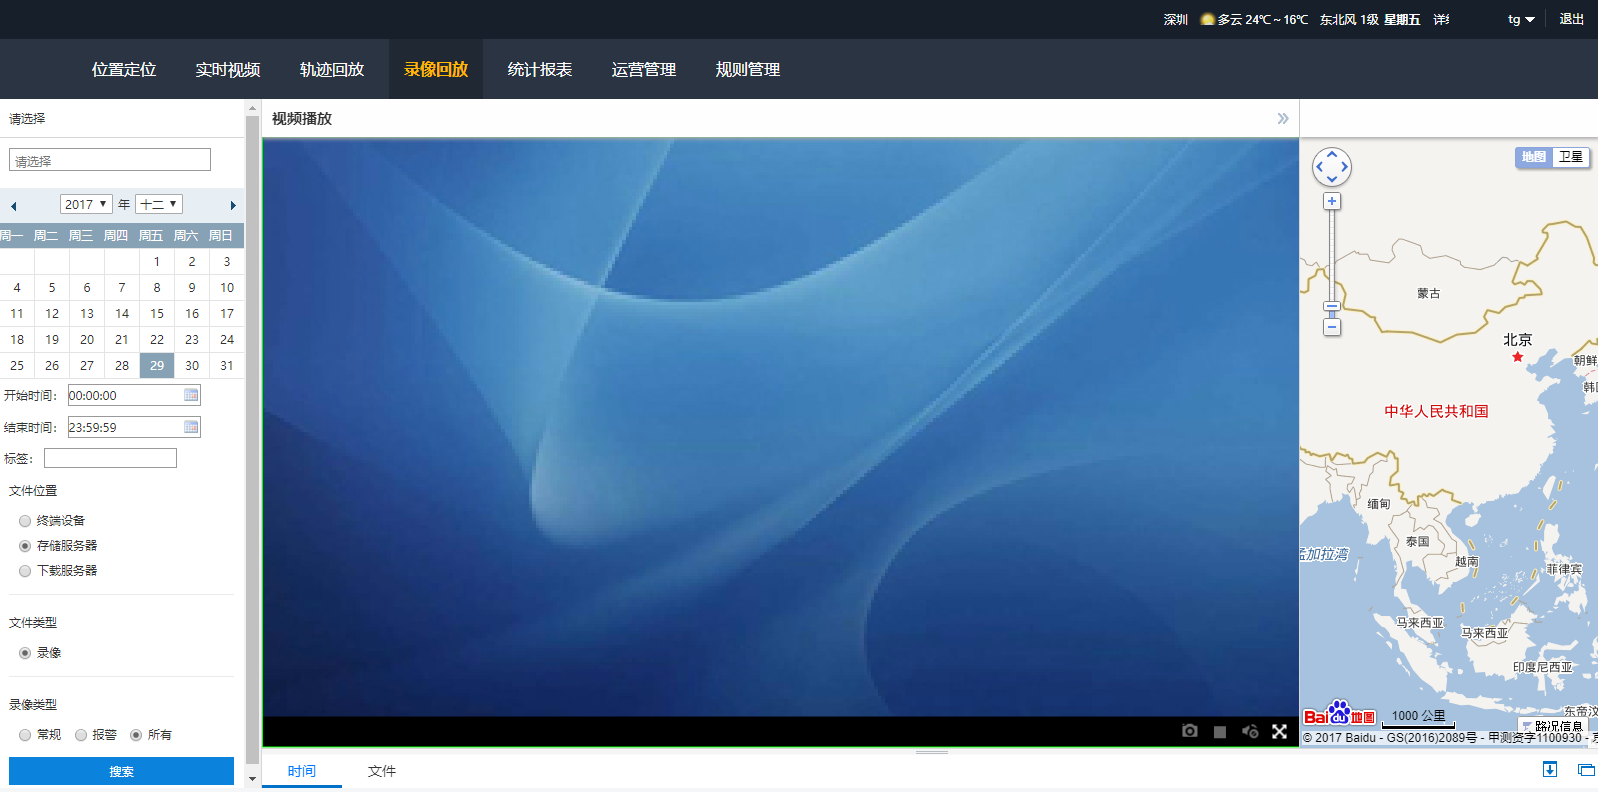This screenshot has width=1598, height=792.
Task: Select 录像 file type radio
Action: click(25, 653)
